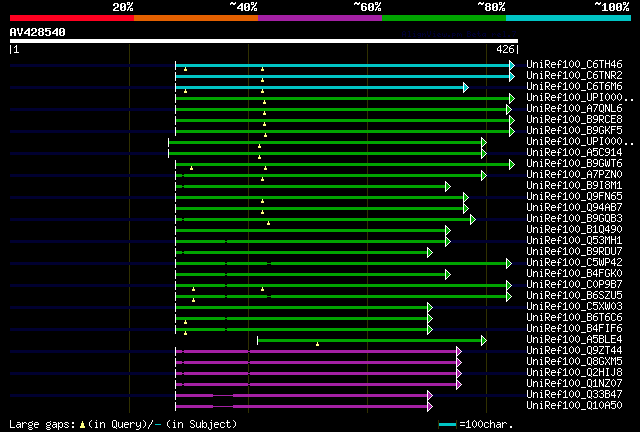Open the UniRef100_Q94AB7 hit label
Screen dimensions: 640x432
(574, 208)
